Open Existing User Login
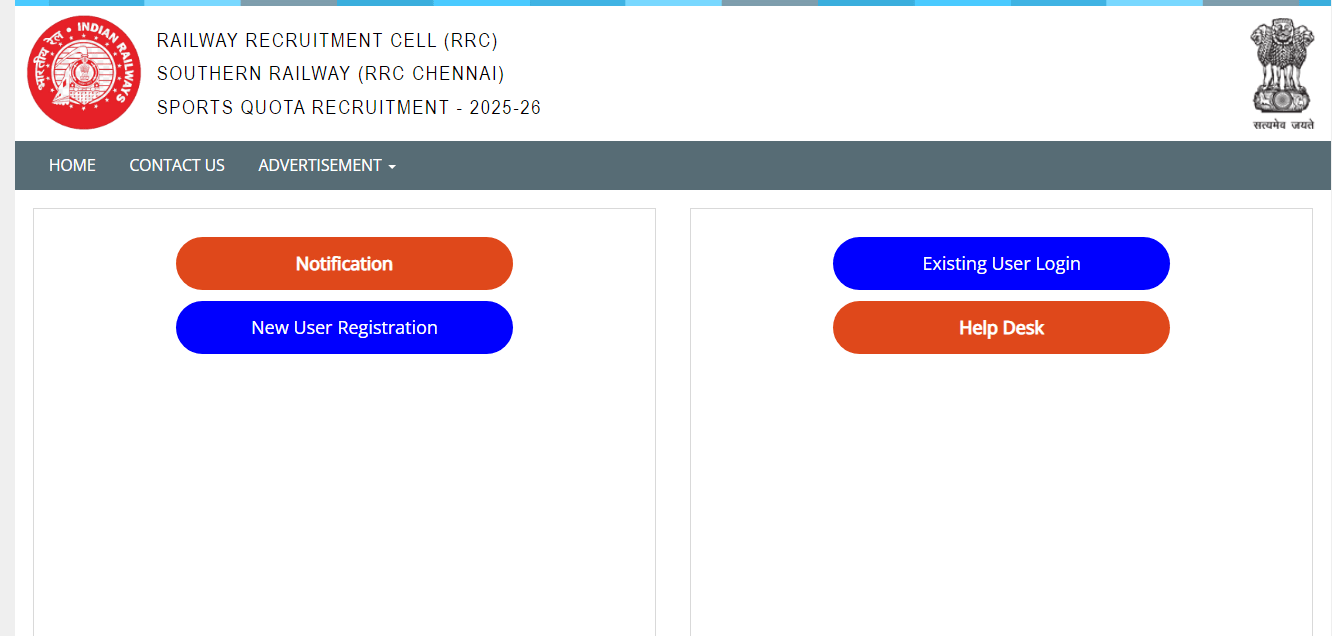Viewport: 1332px width, 636px height. [x=1001, y=264]
